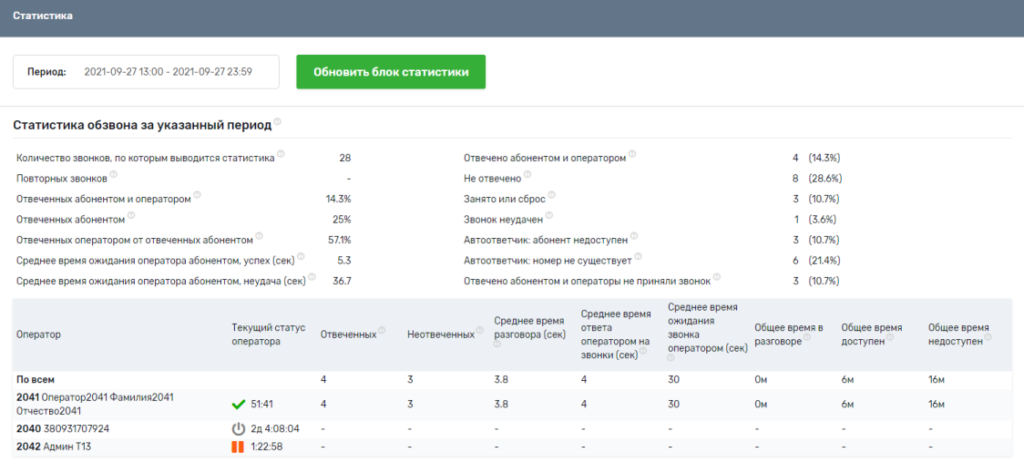1024x463 pixels.
Task: Select operator row '2040 380931707924'
Action: pyautogui.click(x=63, y=428)
